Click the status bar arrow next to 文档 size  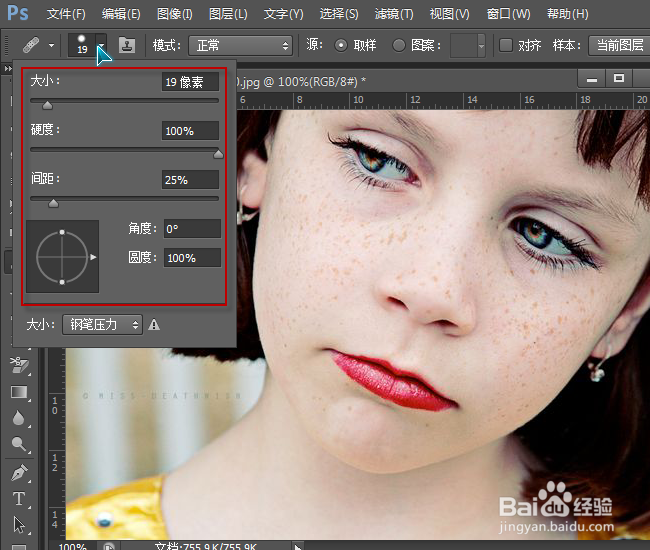point(298,547)
